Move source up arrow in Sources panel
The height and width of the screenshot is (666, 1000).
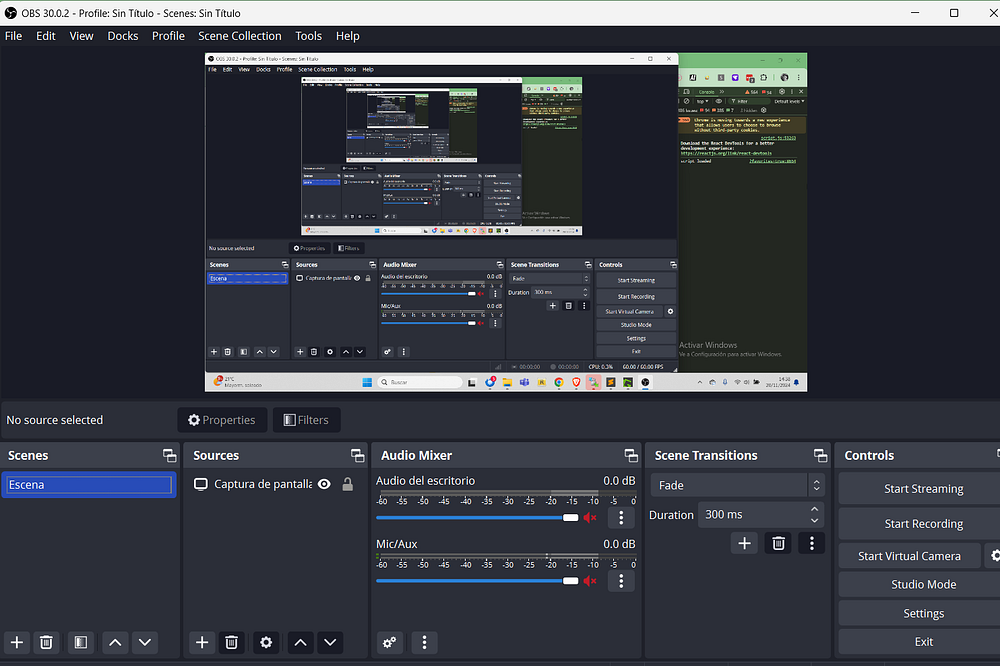(300, 642)
